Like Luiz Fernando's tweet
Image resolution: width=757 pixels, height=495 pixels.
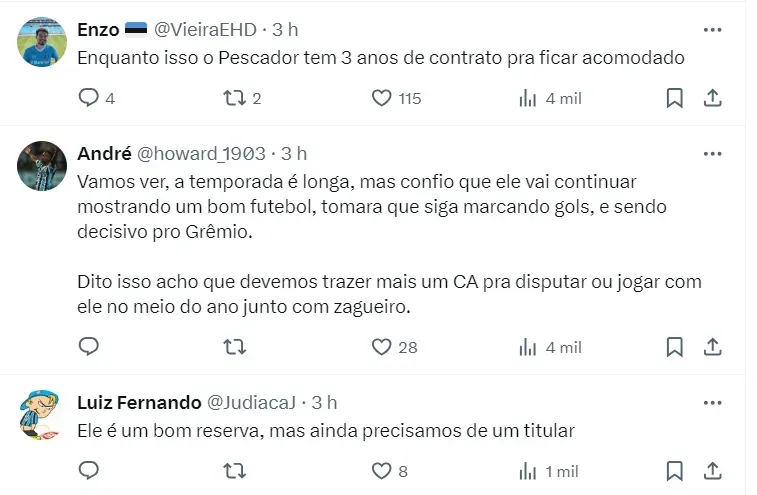tap(381, 471)
